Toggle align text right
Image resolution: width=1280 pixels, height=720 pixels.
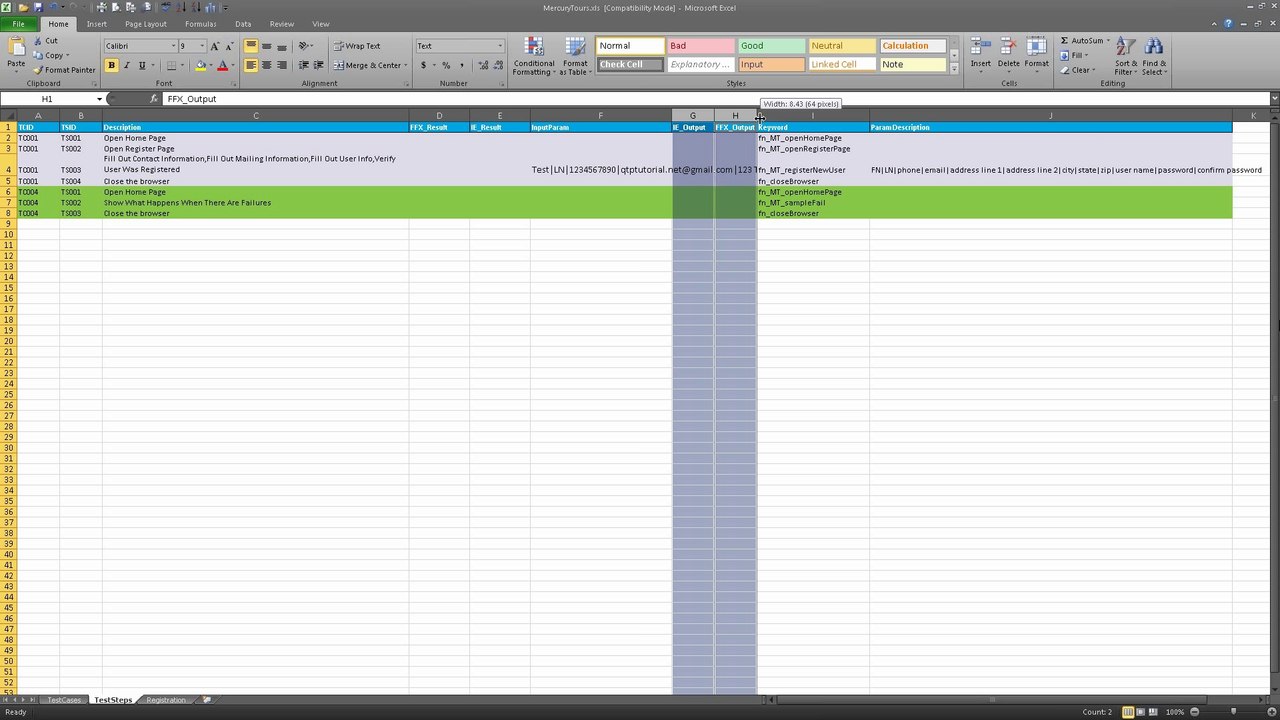(281, 65)
